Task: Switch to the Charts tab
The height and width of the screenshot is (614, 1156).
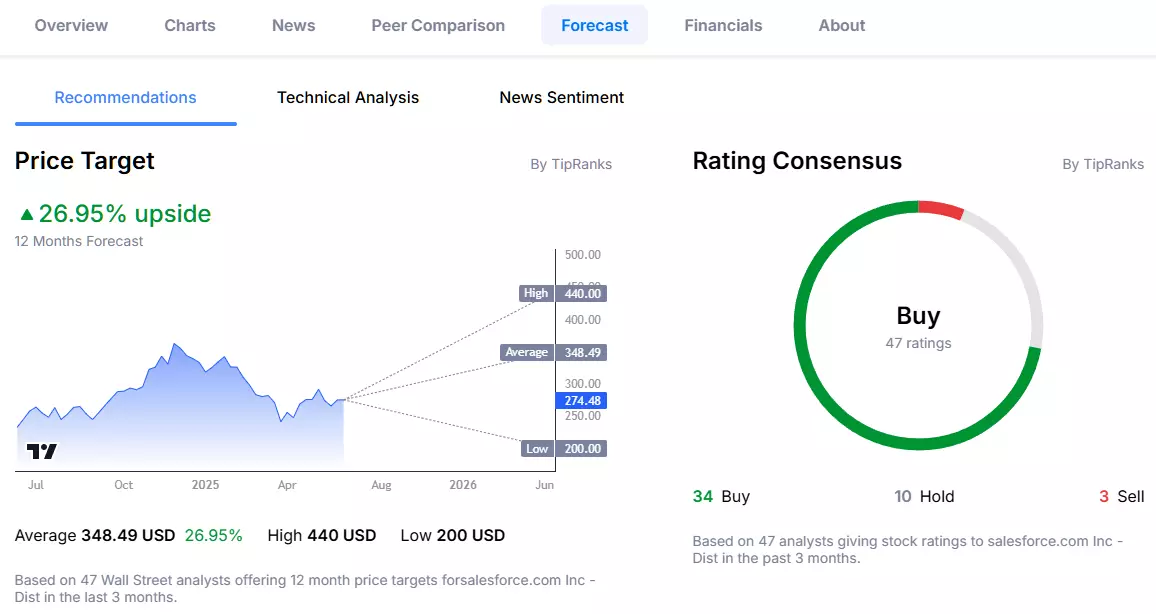Action: coord(189,25)
